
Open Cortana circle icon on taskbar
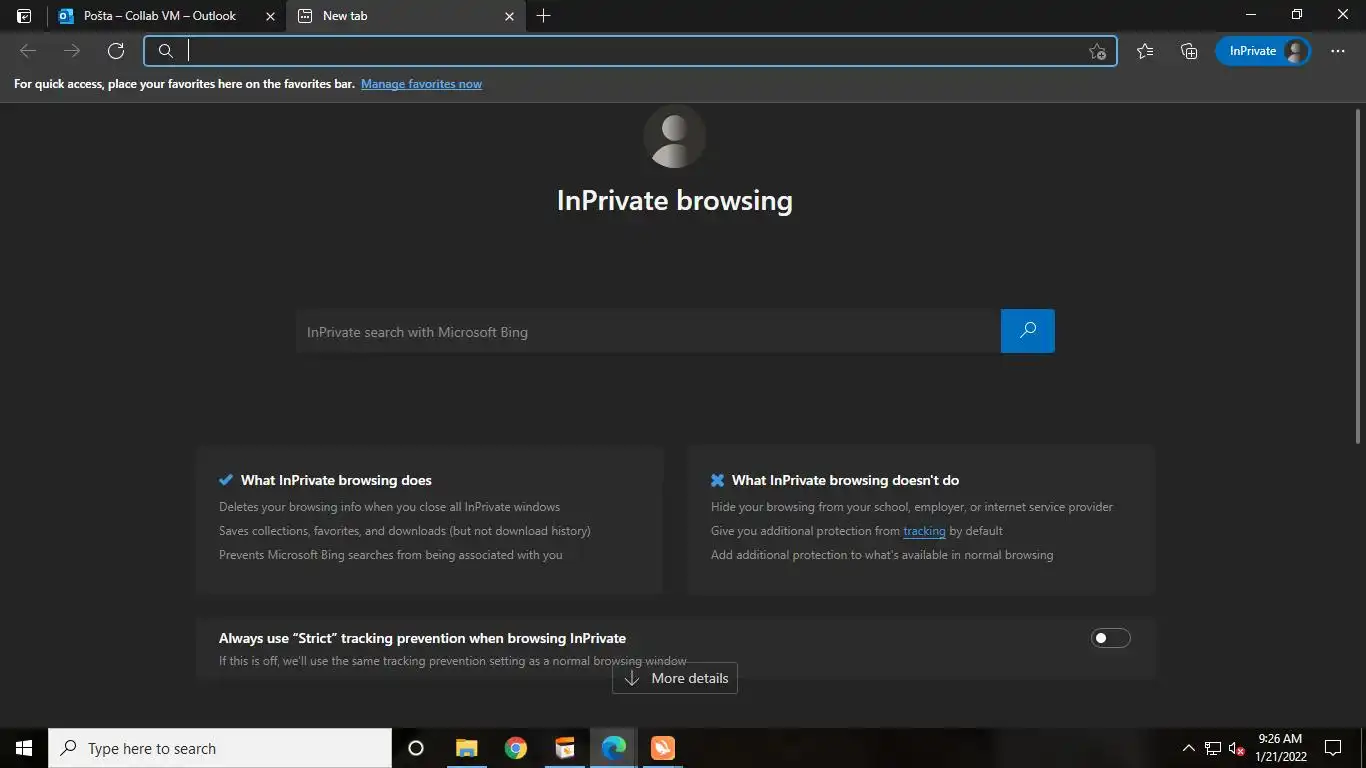416,748
